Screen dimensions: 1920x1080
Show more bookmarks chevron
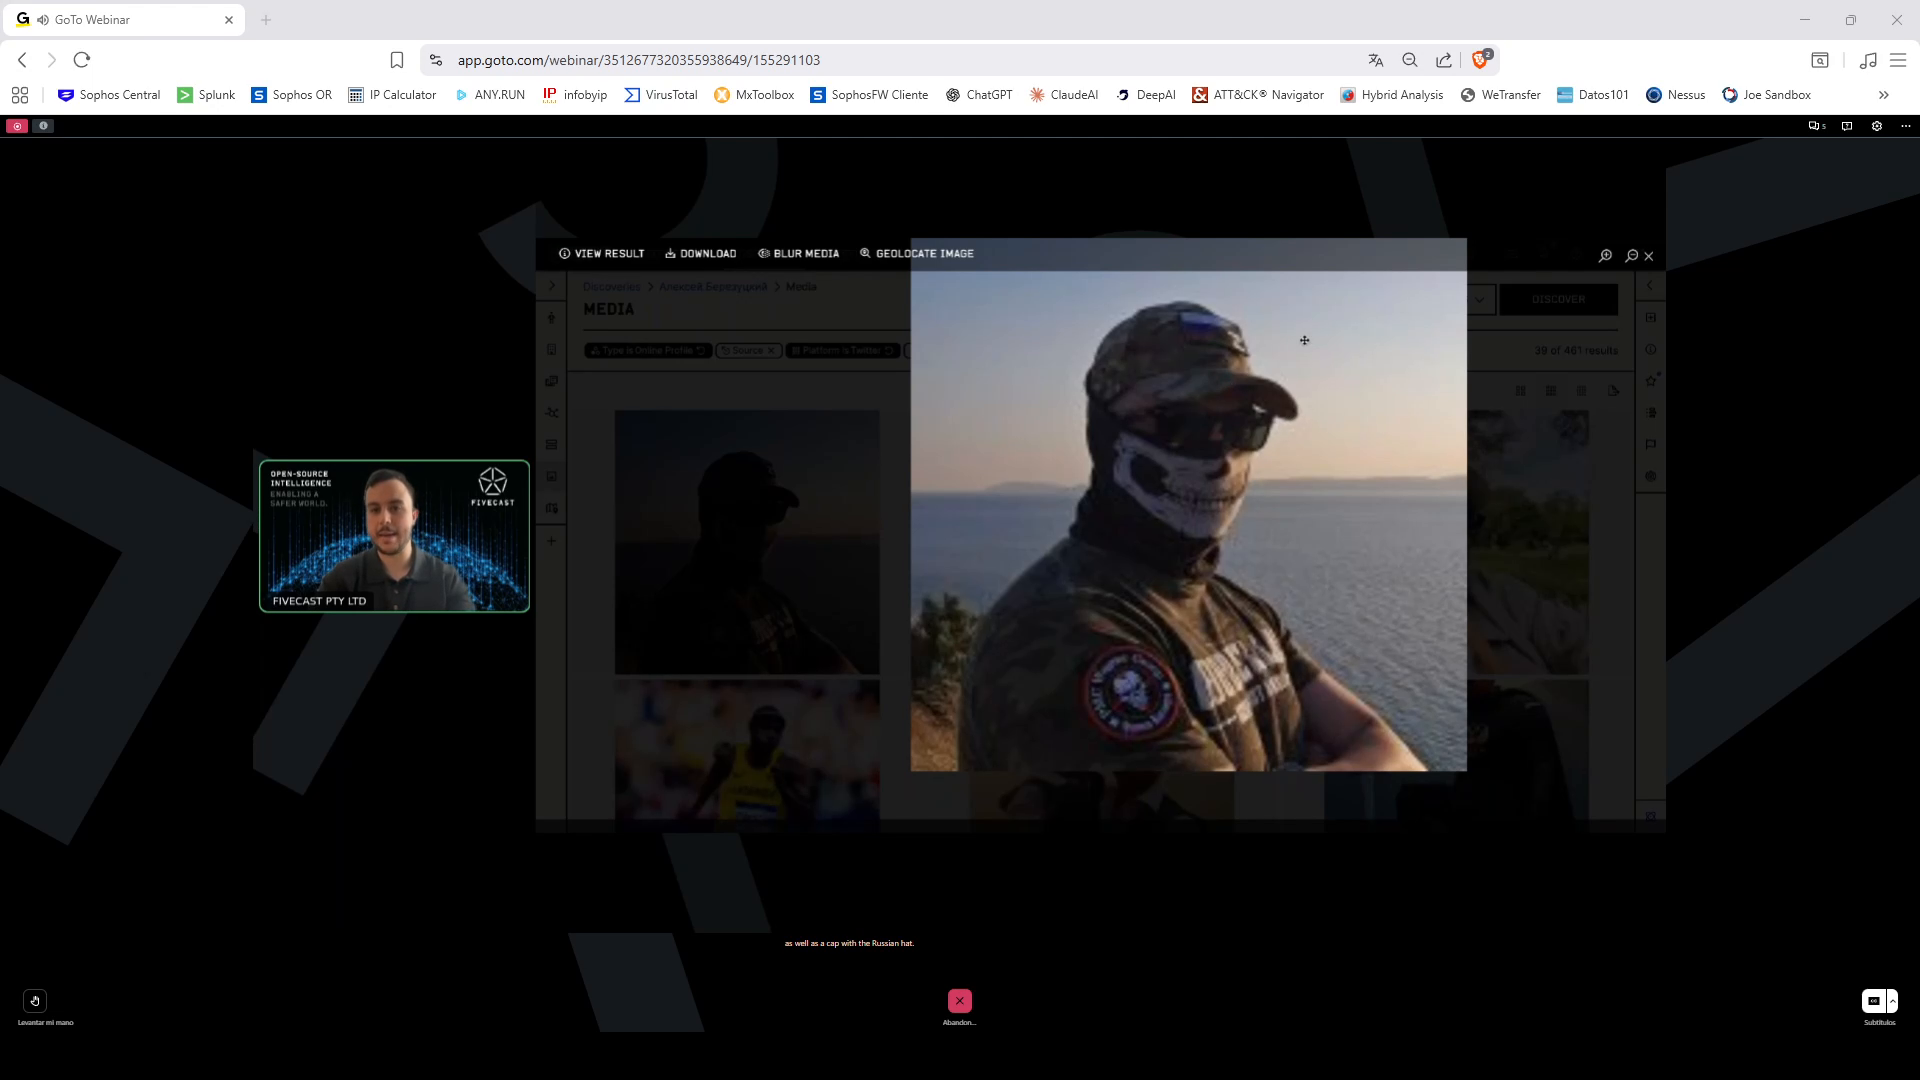[x=1884, y=95]
